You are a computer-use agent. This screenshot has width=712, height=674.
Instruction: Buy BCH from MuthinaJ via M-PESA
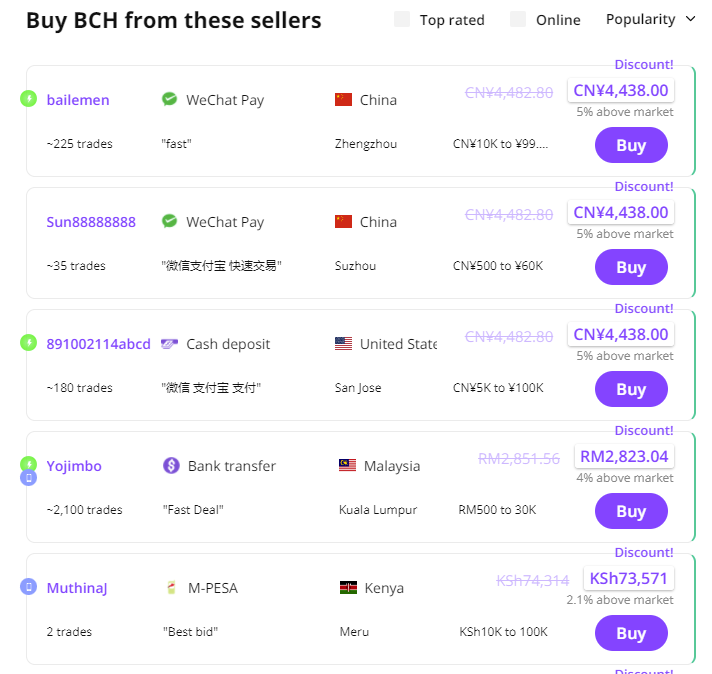pyautogui.click(x=631, y=633)
